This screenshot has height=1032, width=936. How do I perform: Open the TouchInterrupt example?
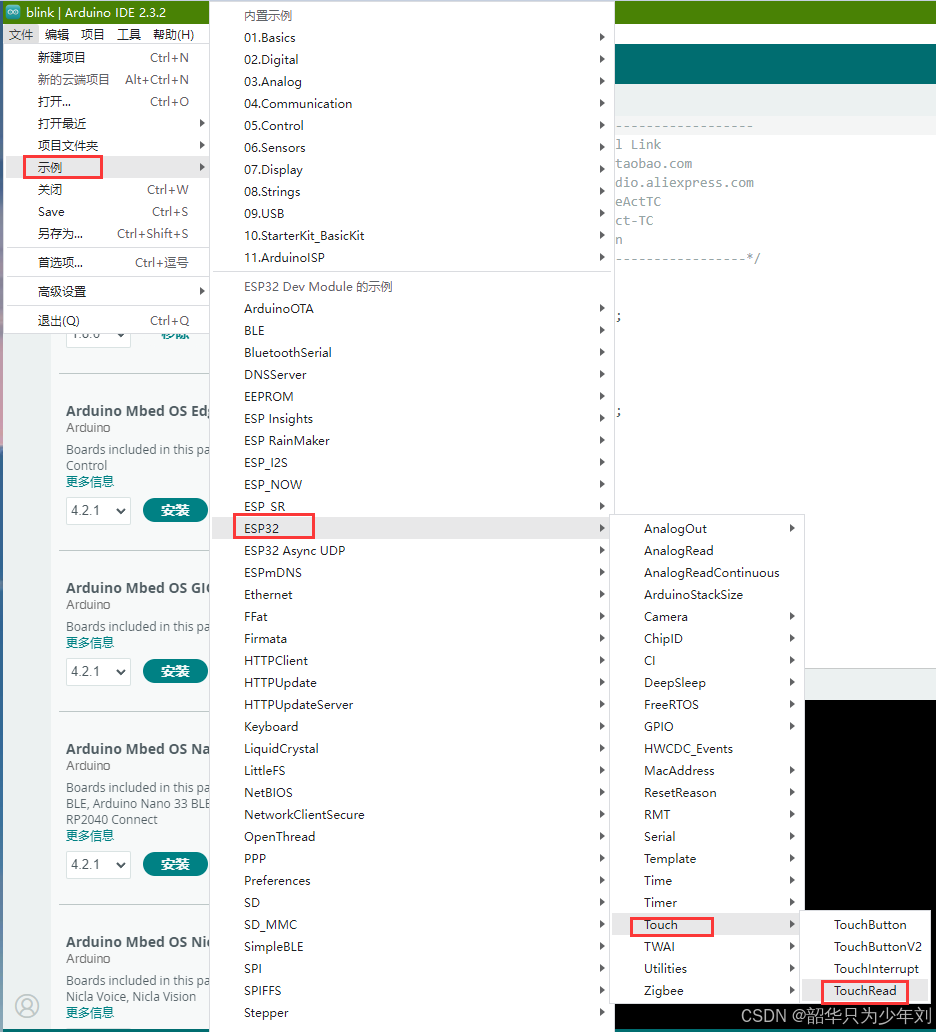(866, 969)
